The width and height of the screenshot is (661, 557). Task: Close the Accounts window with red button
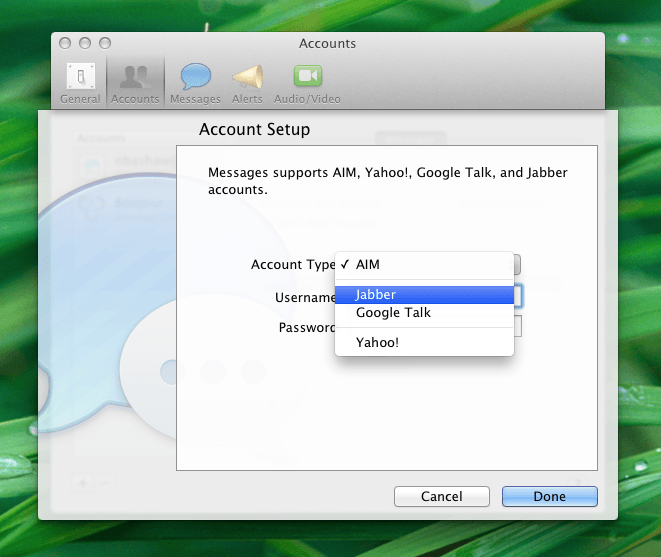(66, 43)
